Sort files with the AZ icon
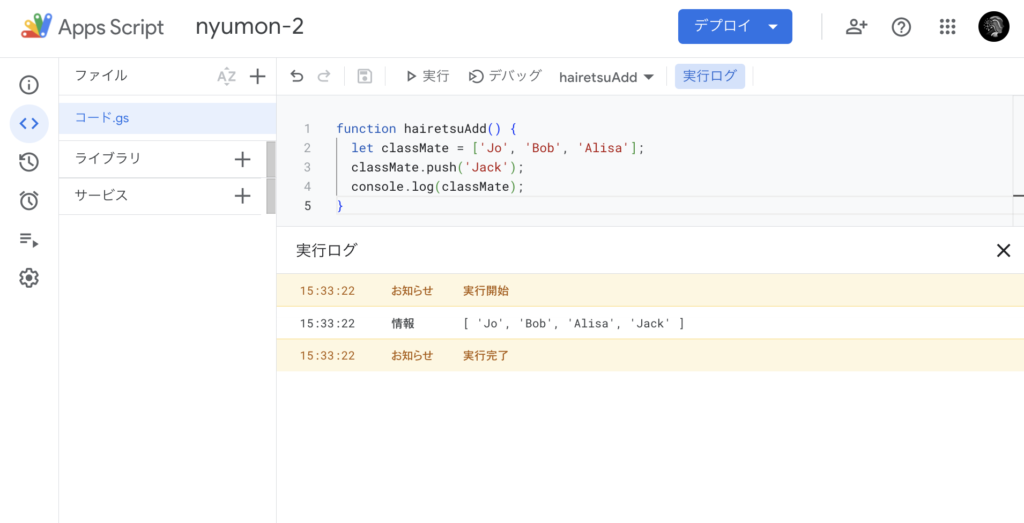This screenshot has height=523, width=1024. tap(226, 76)
